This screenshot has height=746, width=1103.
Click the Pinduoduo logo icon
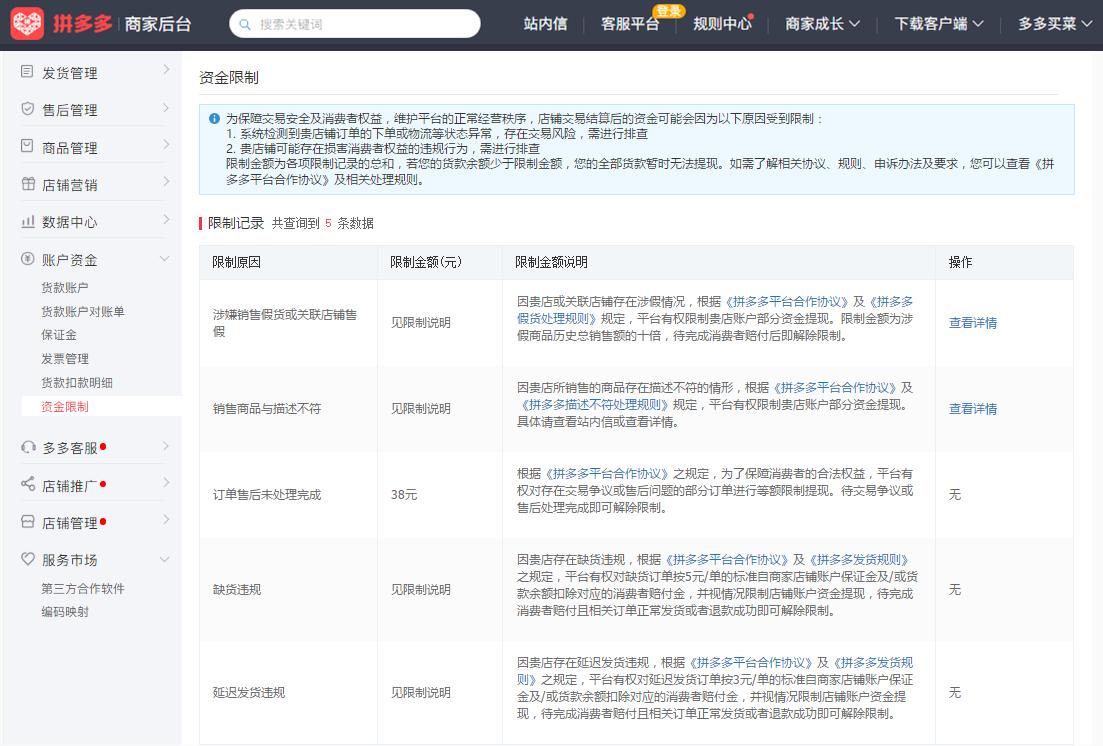click(x=26, y=22)
